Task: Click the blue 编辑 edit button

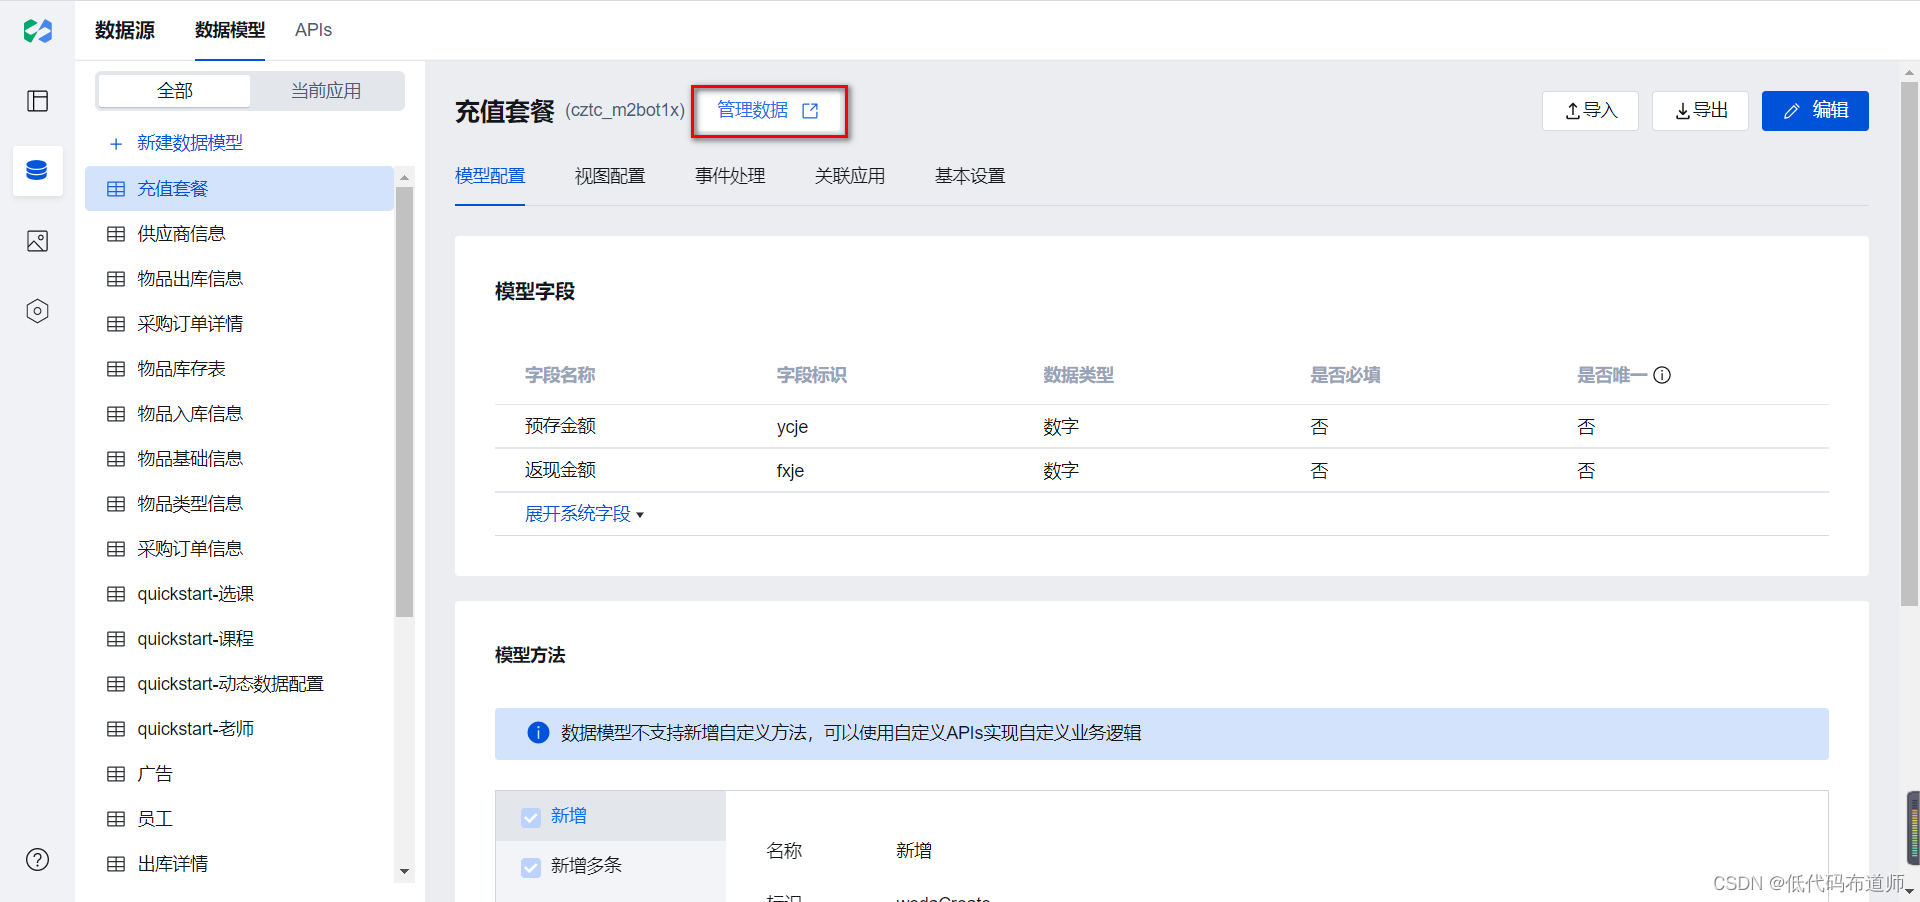Action: (x=1815, y=111)
